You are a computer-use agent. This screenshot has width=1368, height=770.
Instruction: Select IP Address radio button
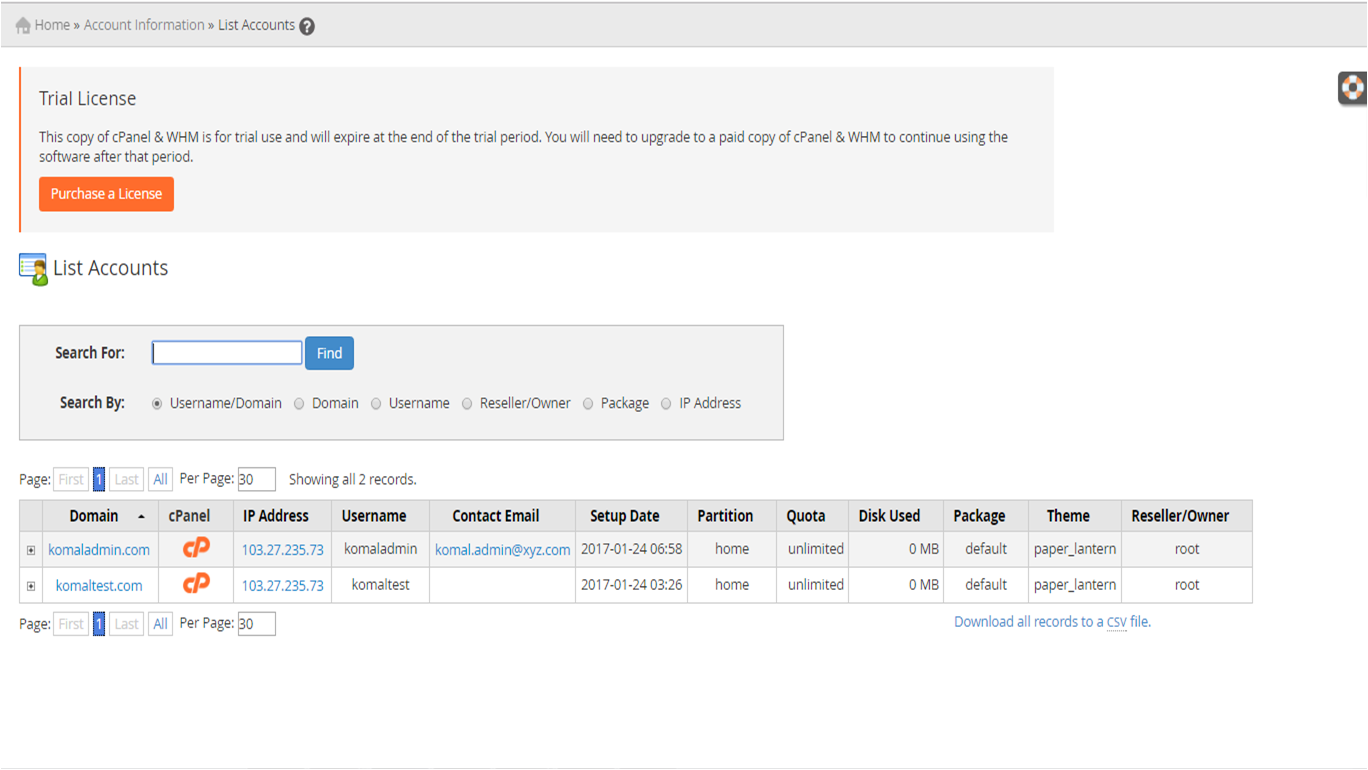click(666, 404)
